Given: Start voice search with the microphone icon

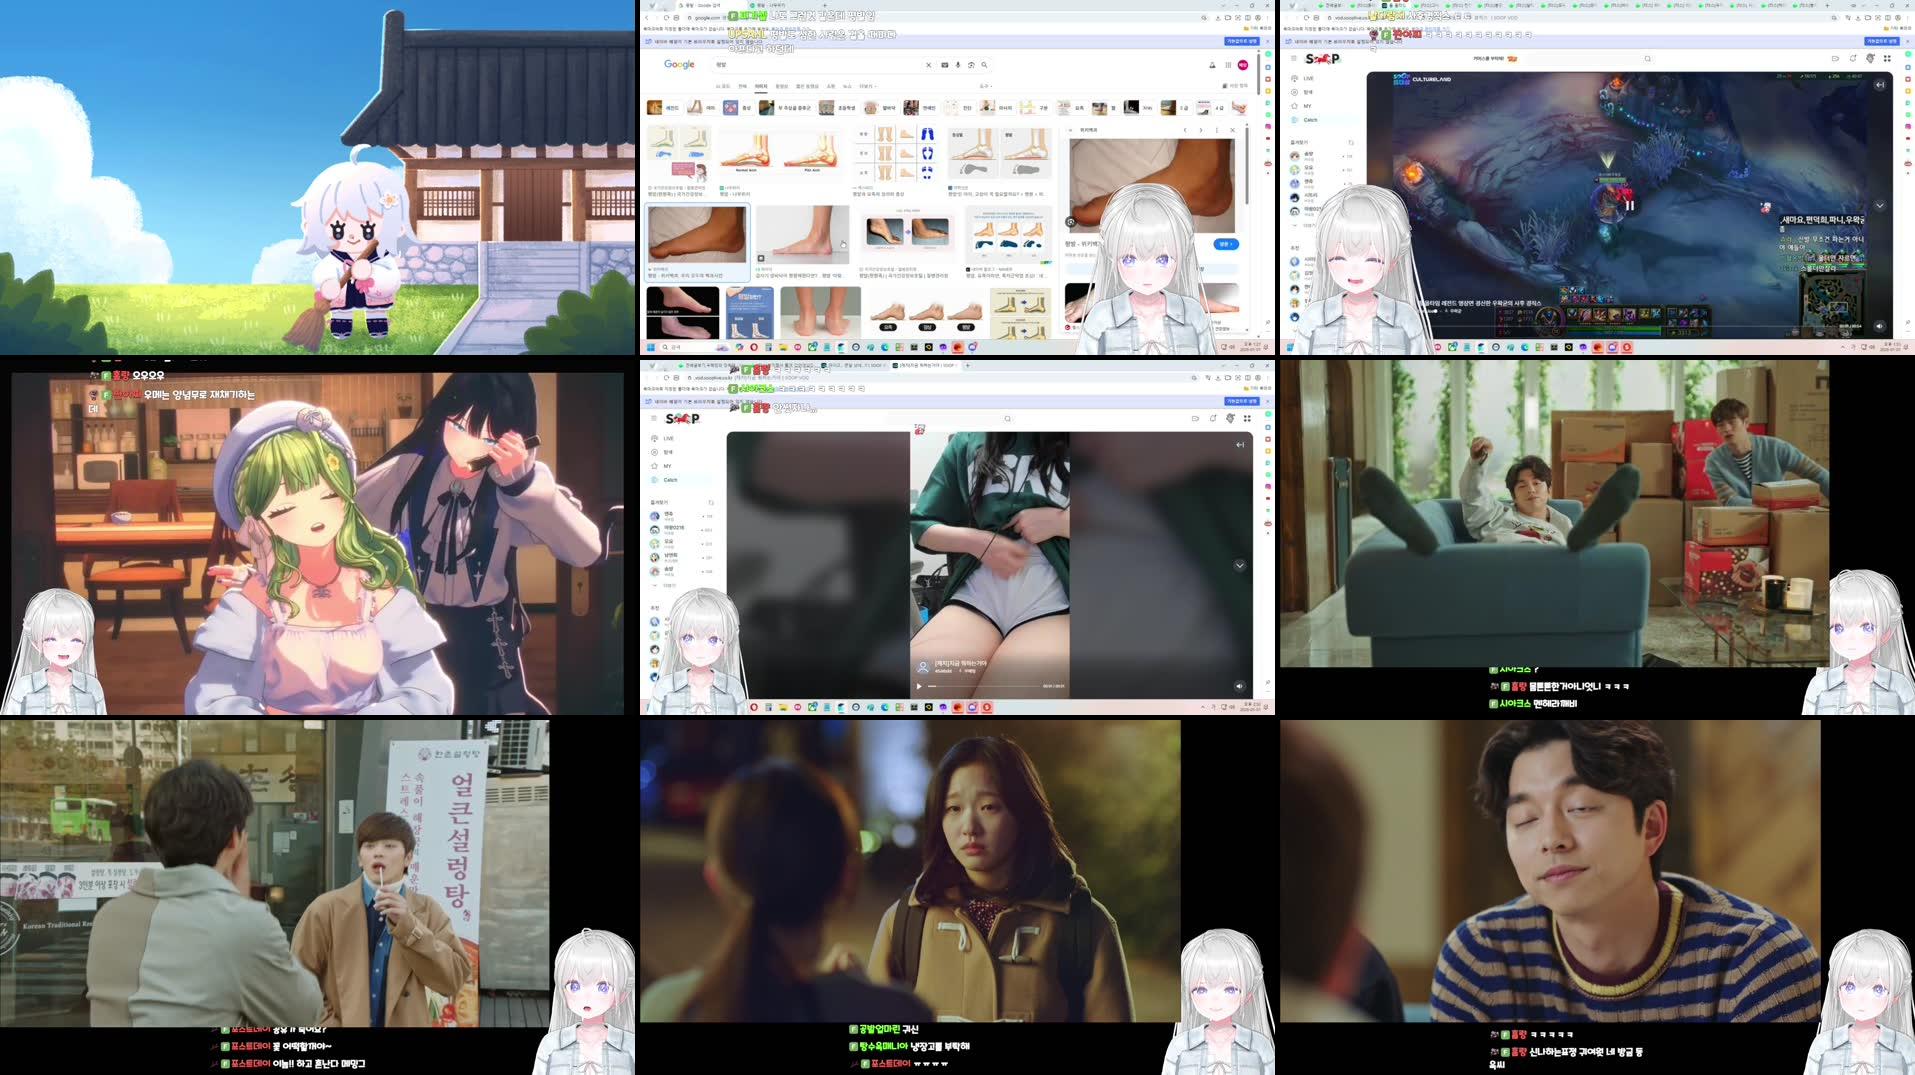Looking at the screenshot, I should [x=958, y=65].
